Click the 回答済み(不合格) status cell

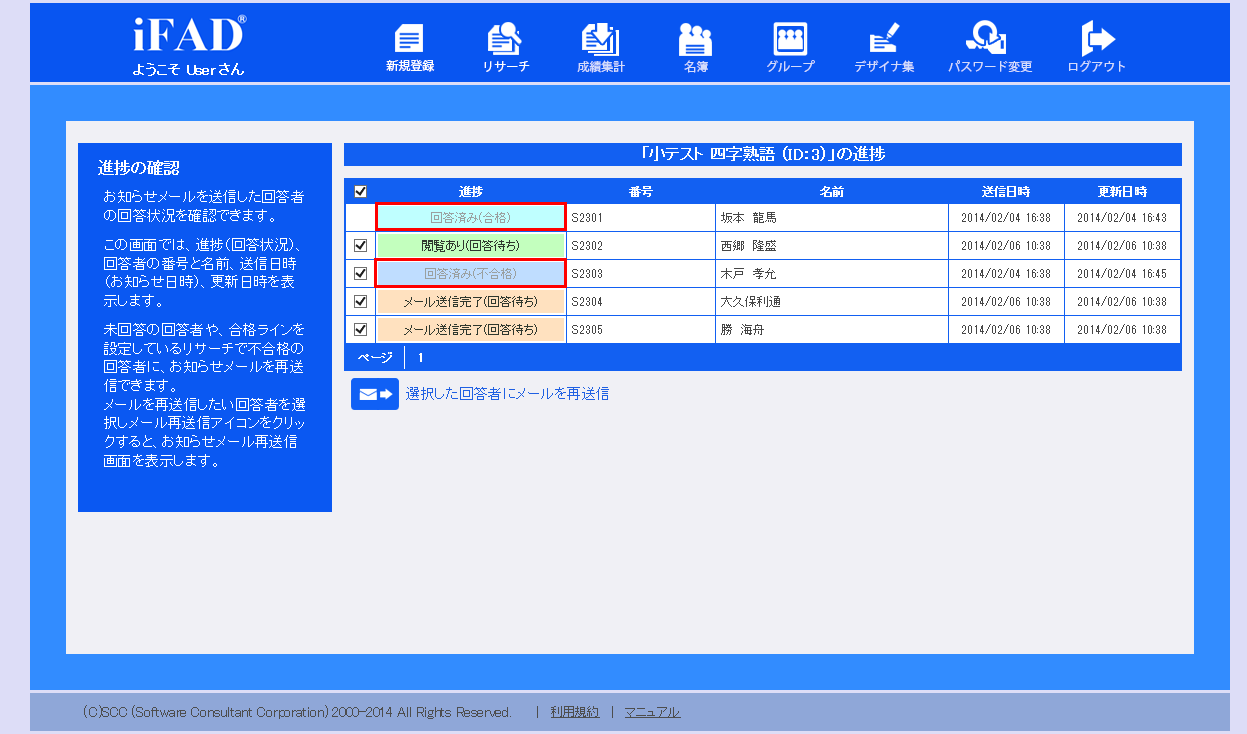coord(471,273)
